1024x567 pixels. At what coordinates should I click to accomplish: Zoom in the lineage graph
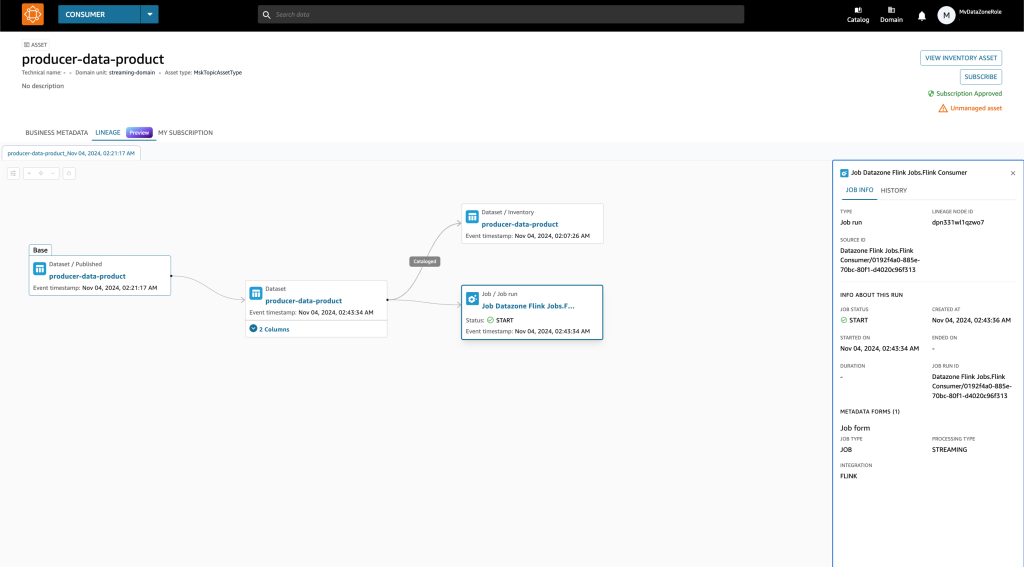[29, 173]
